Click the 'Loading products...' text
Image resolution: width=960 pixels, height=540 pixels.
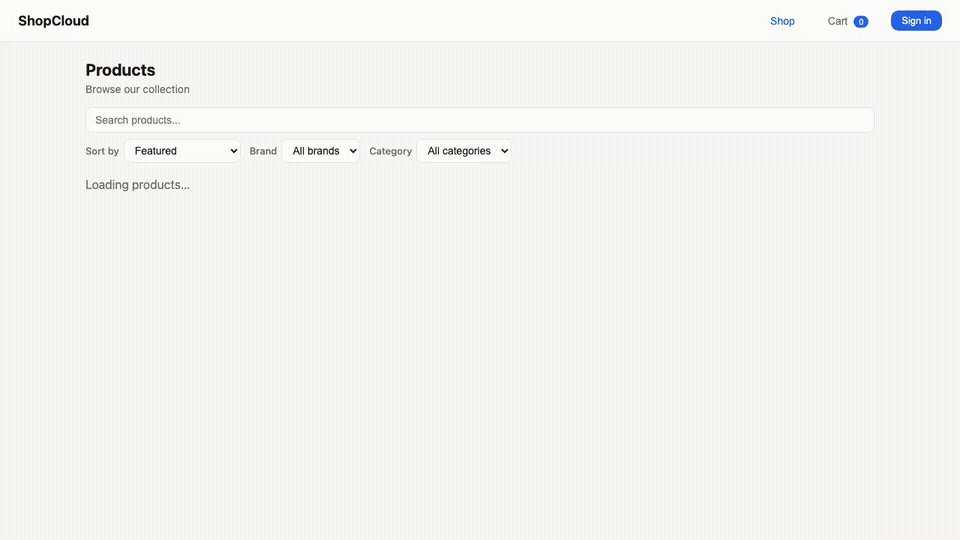point(137,185)
